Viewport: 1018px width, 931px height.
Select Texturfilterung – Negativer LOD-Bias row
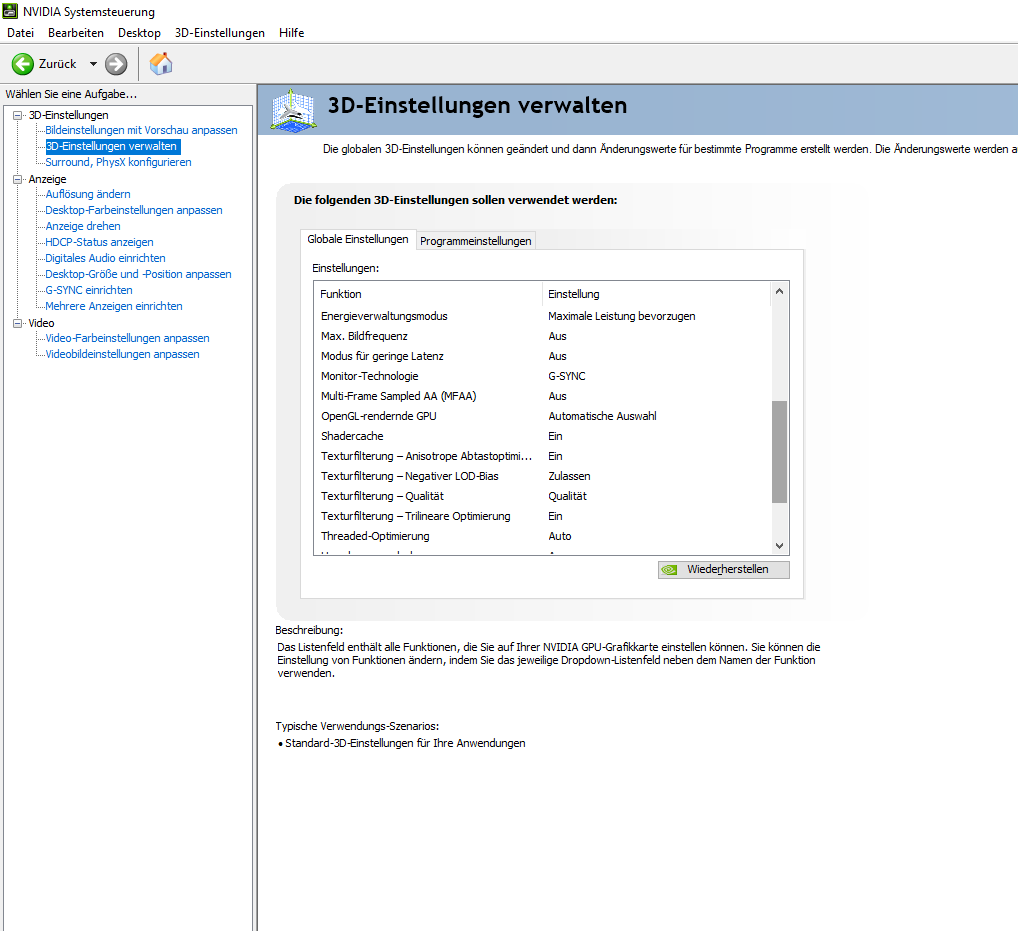[x=542, y=476]
